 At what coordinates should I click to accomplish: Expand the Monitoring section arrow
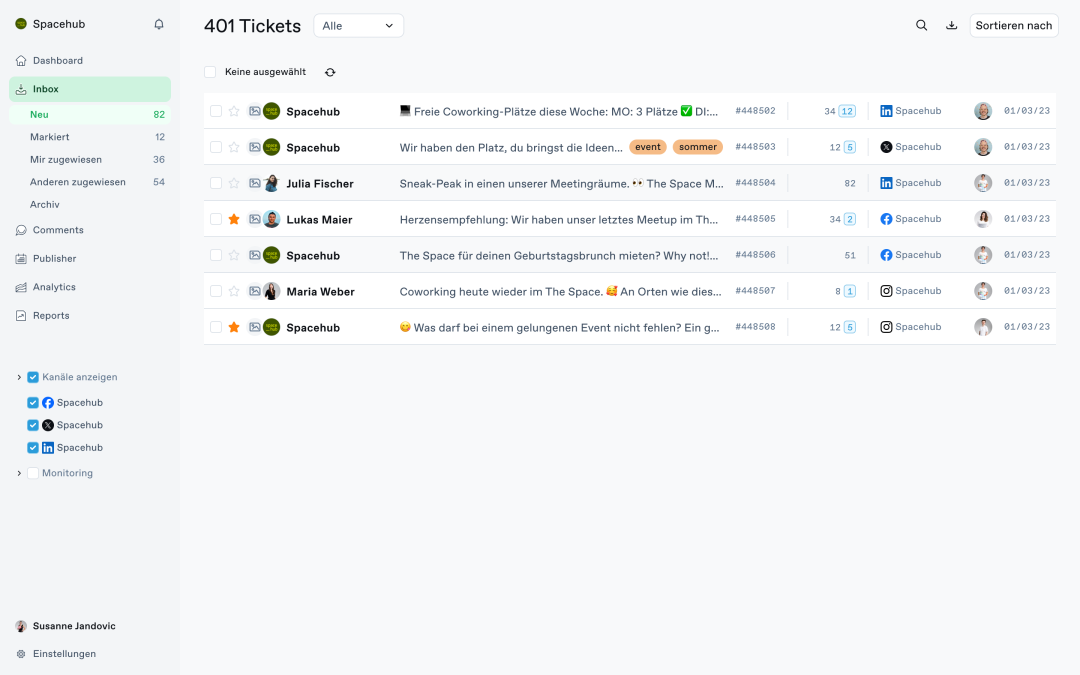pyautogui.click(x=19, y=473)
